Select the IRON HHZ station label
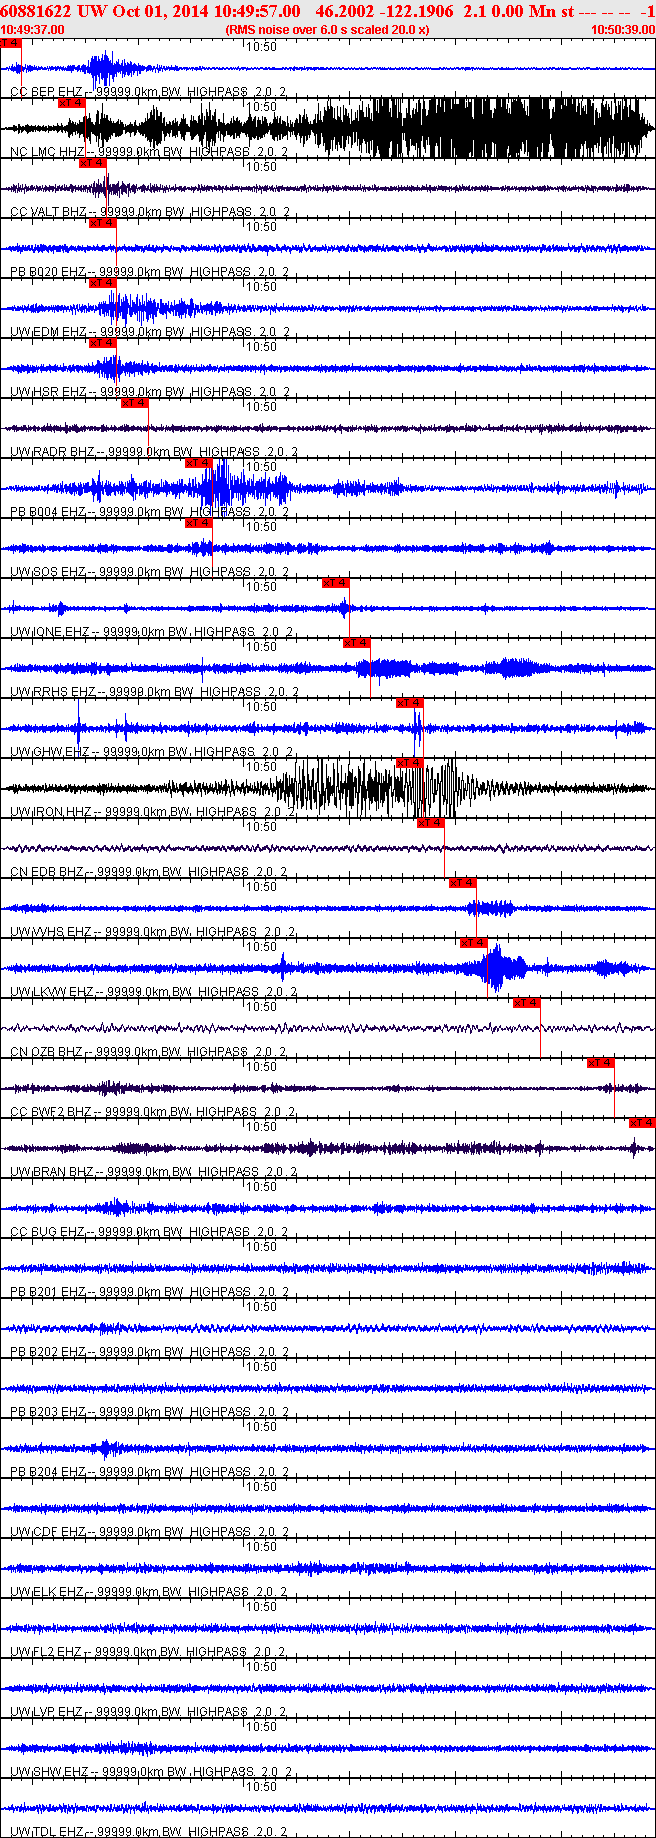The height and width of the screenshot is (1838, 656). [x=152, y=812]
